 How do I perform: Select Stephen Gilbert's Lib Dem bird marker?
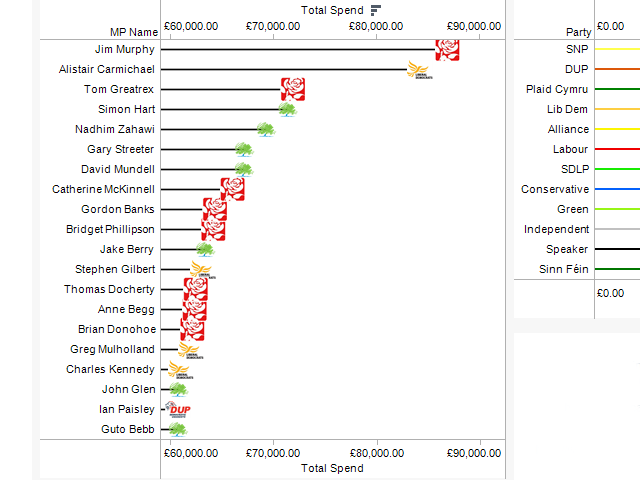(x=203, y=269)
